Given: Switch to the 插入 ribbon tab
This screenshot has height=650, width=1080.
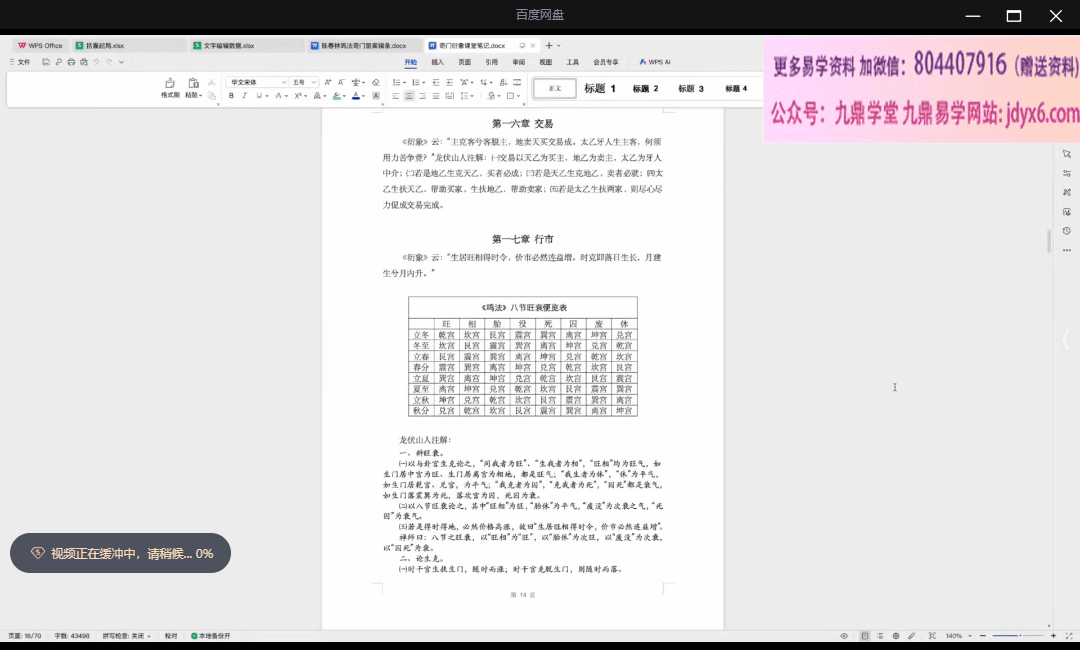Looking at the screenshot, I should pos(437,62).
